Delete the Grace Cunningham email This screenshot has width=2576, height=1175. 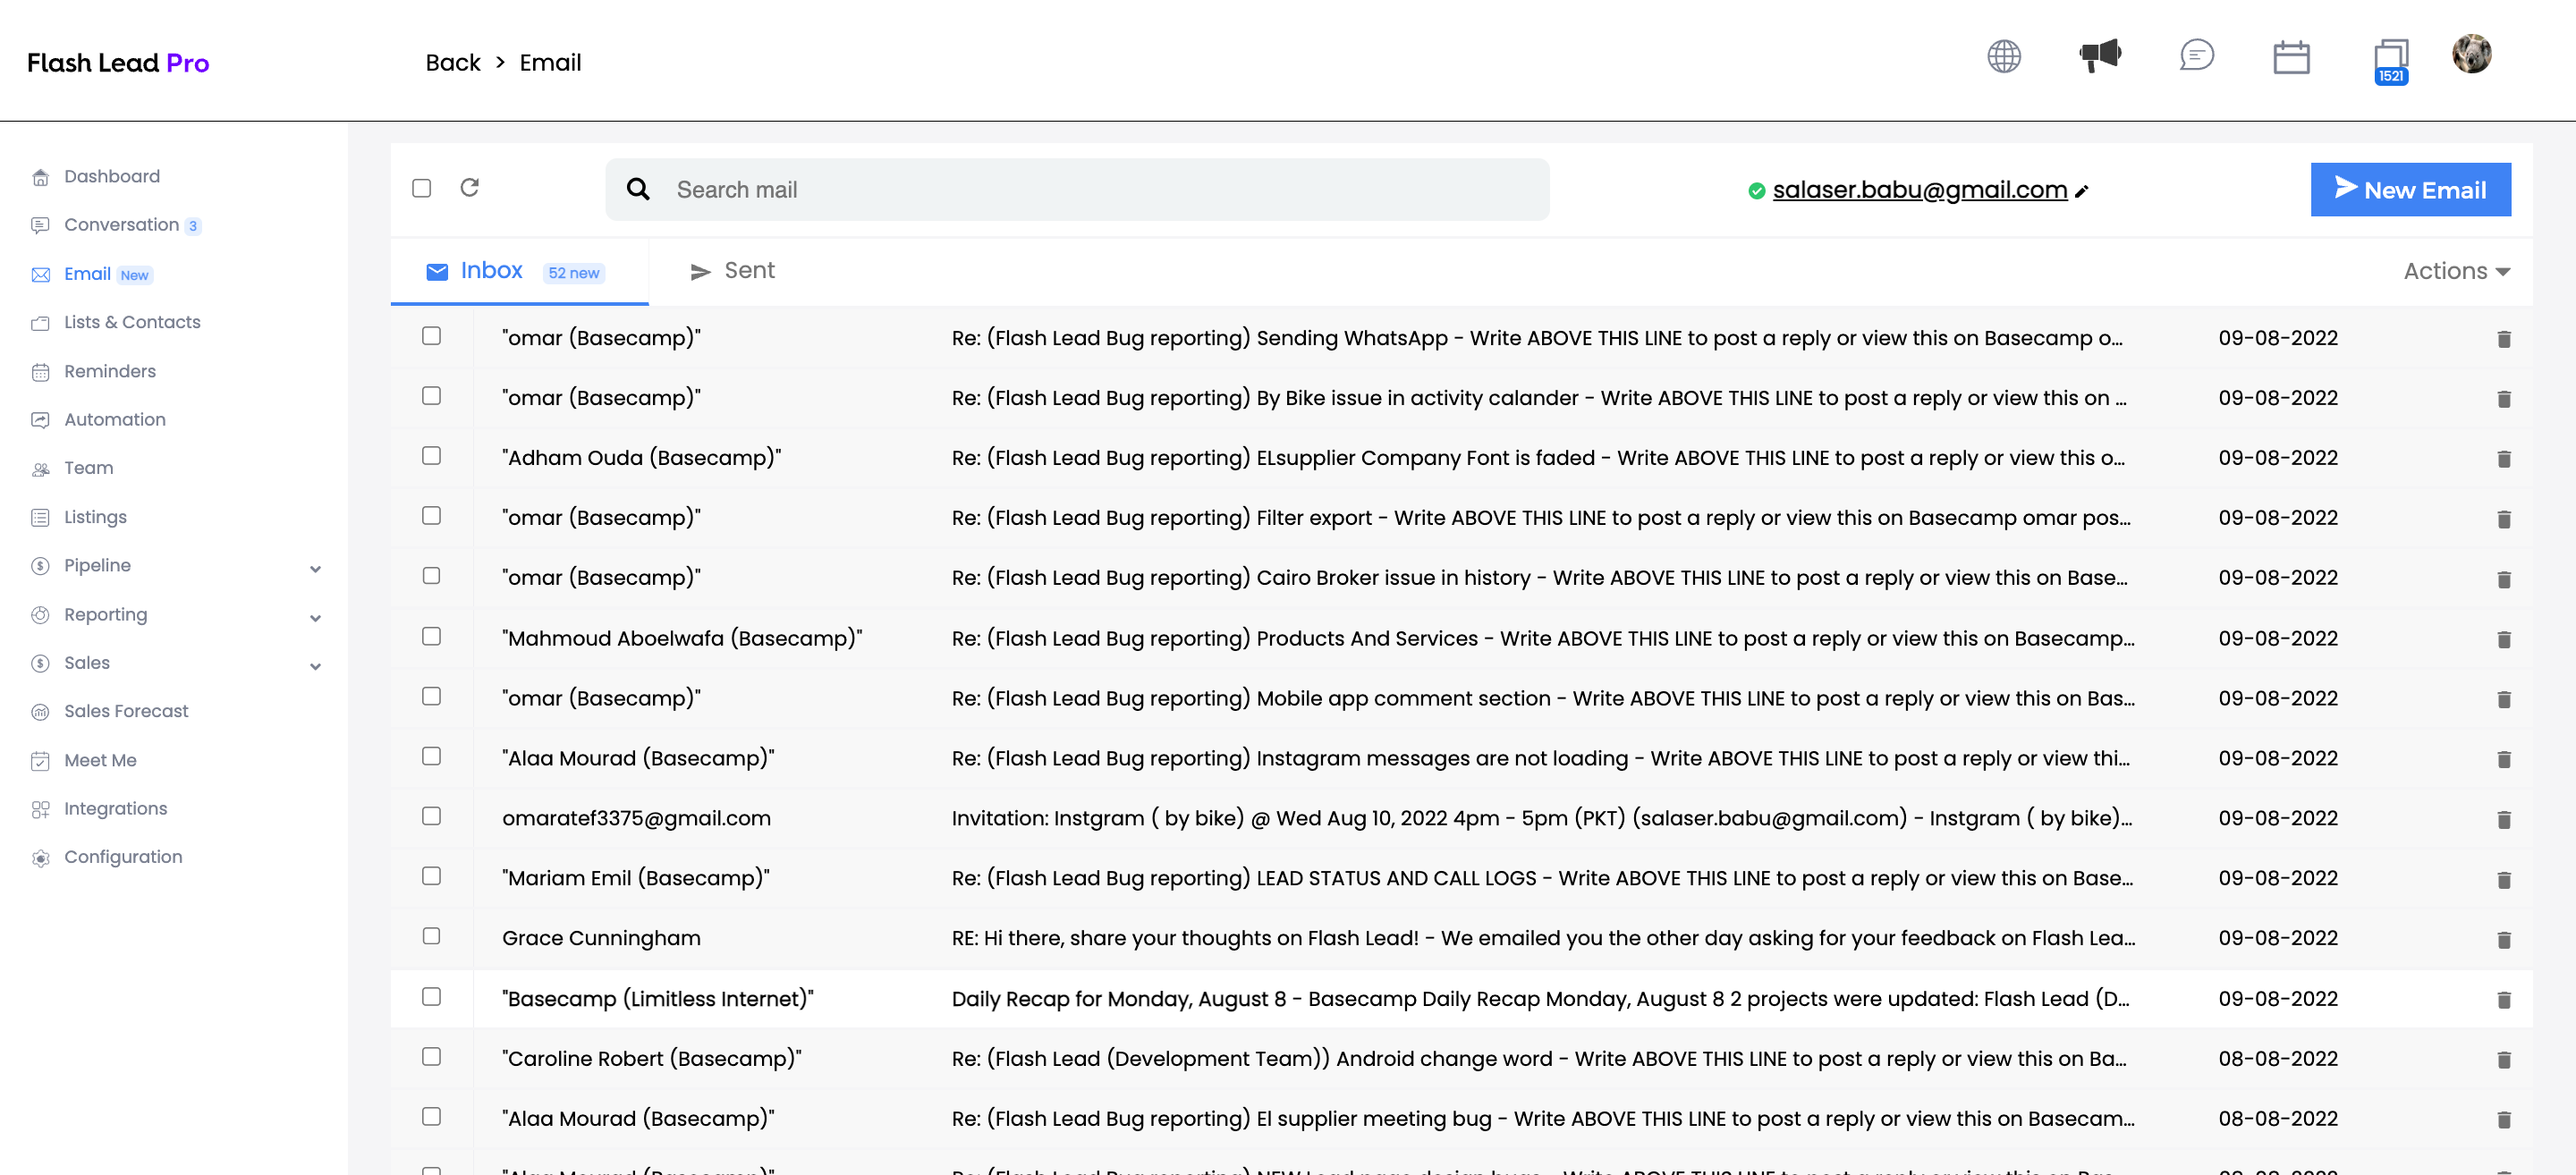pyautogui.click(x=2503, y=940)
